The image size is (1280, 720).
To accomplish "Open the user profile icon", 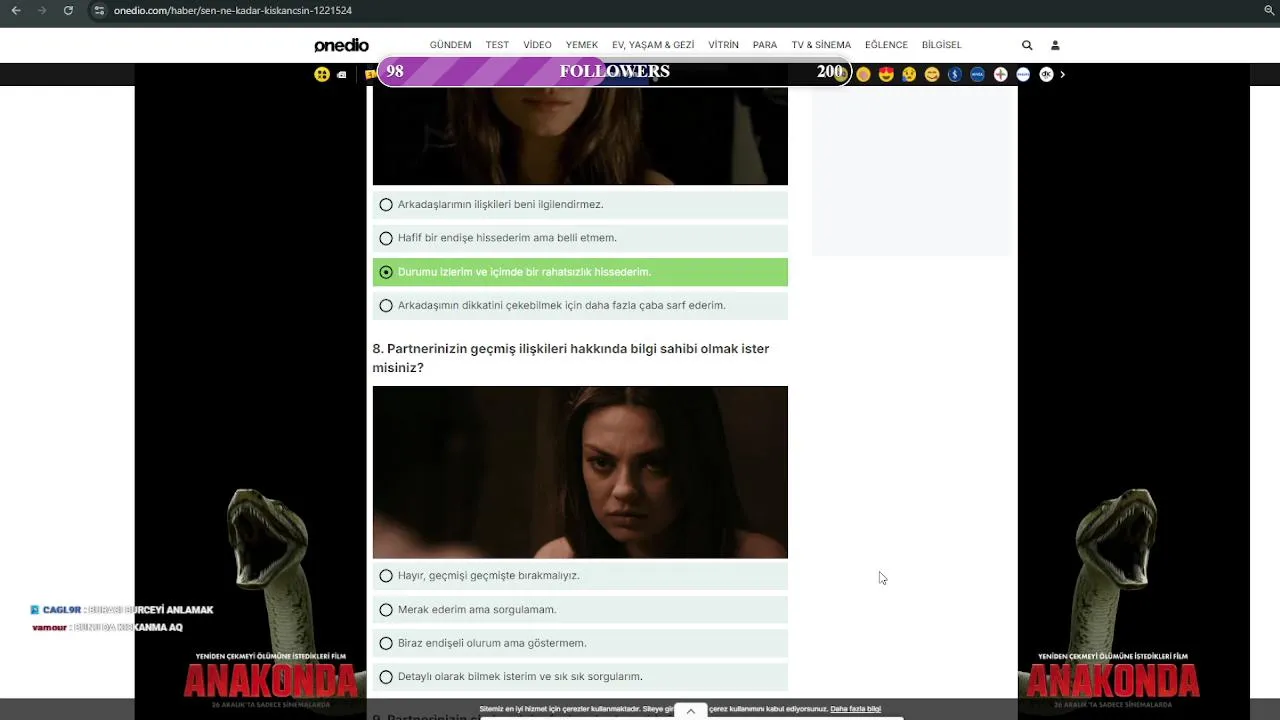I will (x=1055, y=45).
